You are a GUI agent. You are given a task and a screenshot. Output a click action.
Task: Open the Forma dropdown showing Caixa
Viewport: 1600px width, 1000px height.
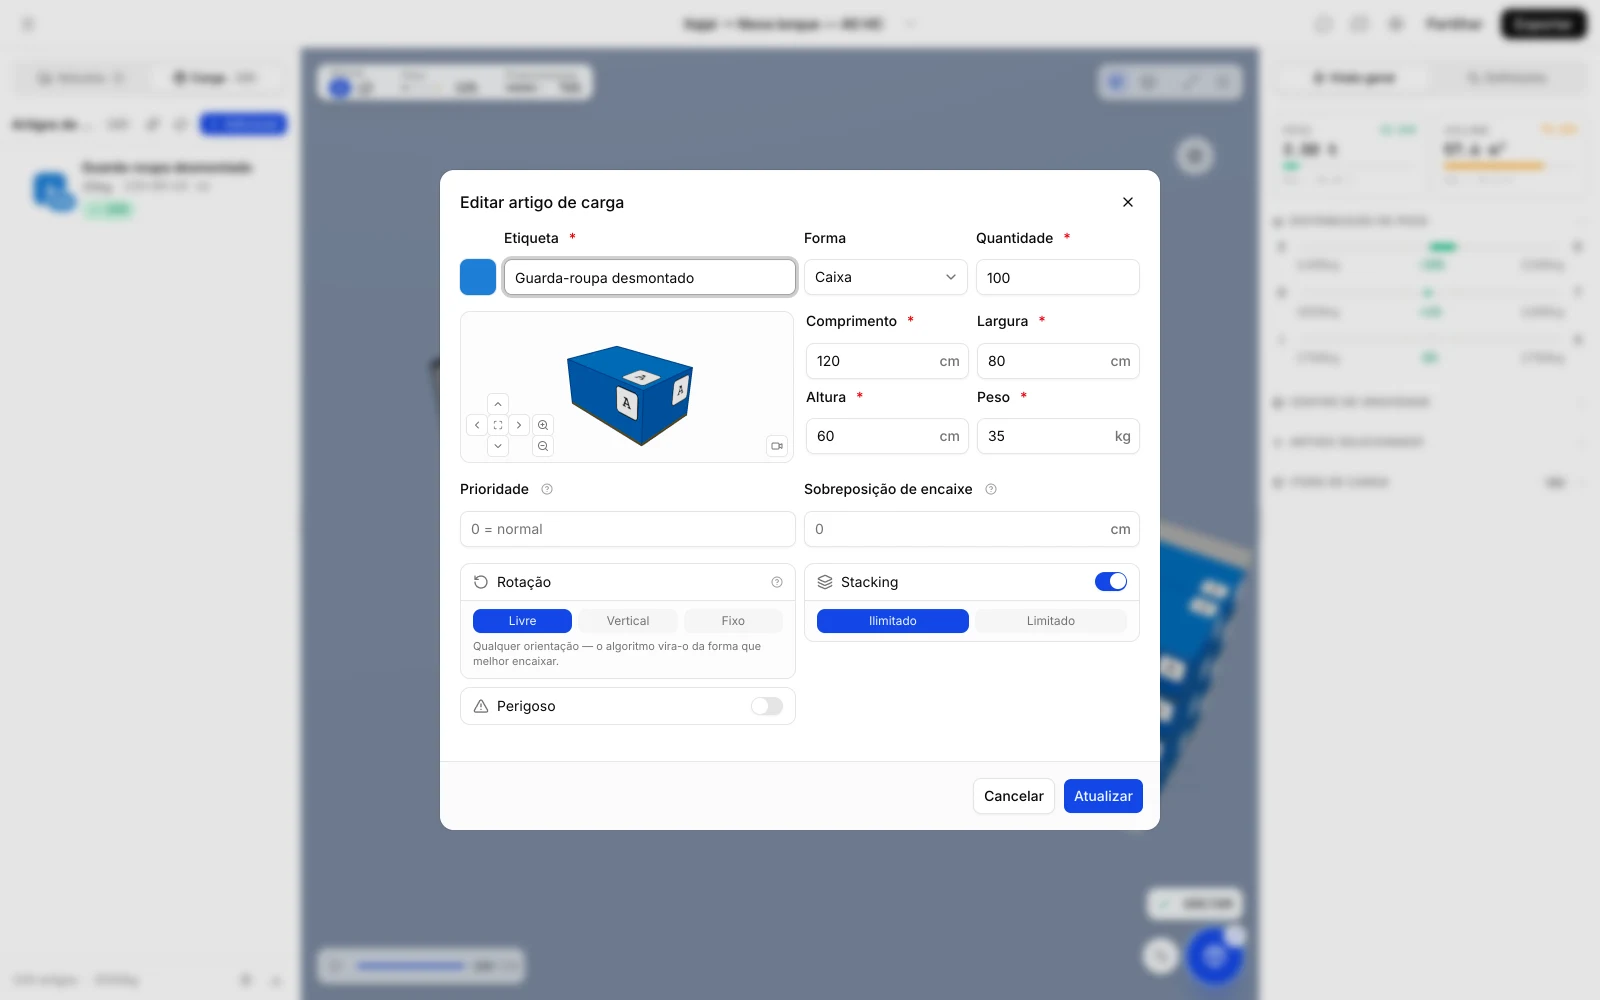886,277
